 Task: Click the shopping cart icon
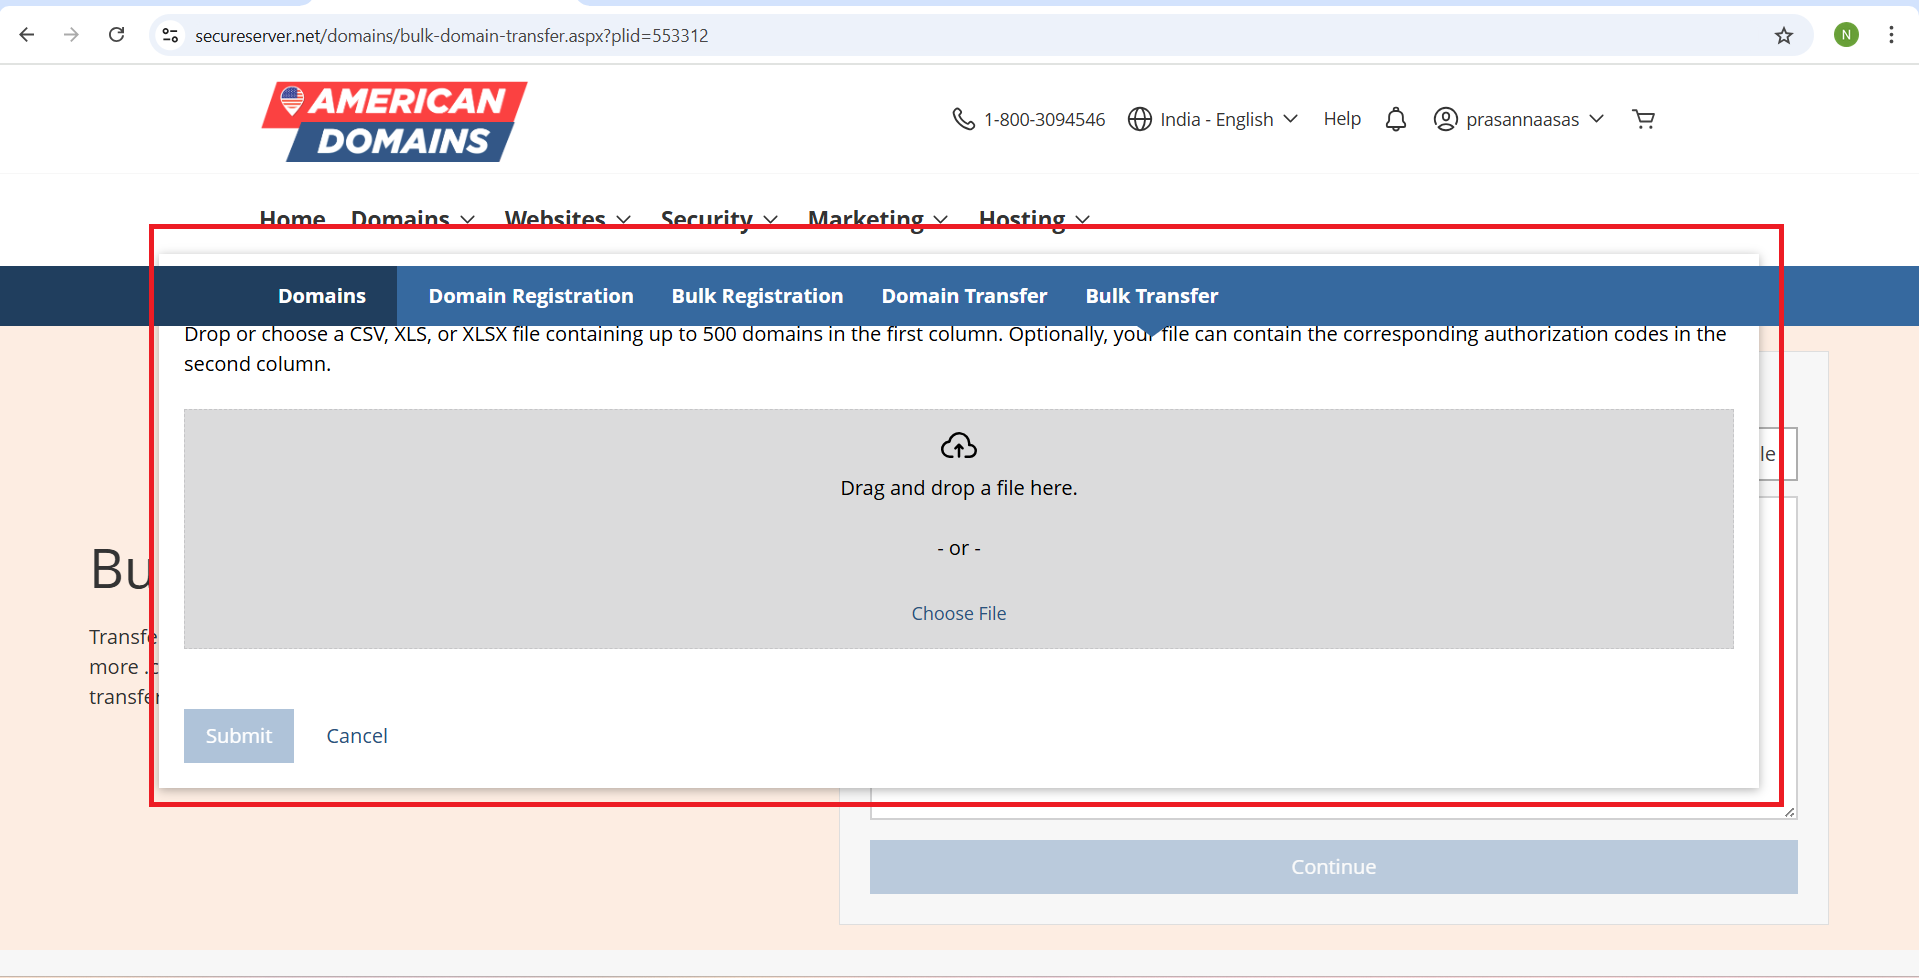click(1643, 119)
